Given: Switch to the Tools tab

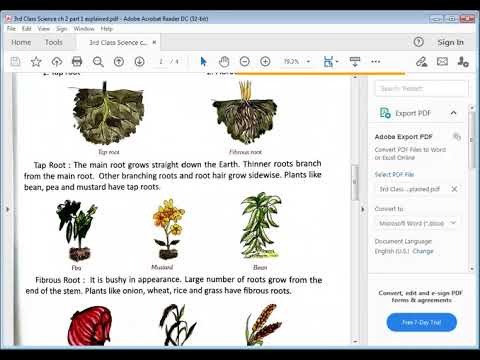Looking at the screenshot, I should (54, 42).
